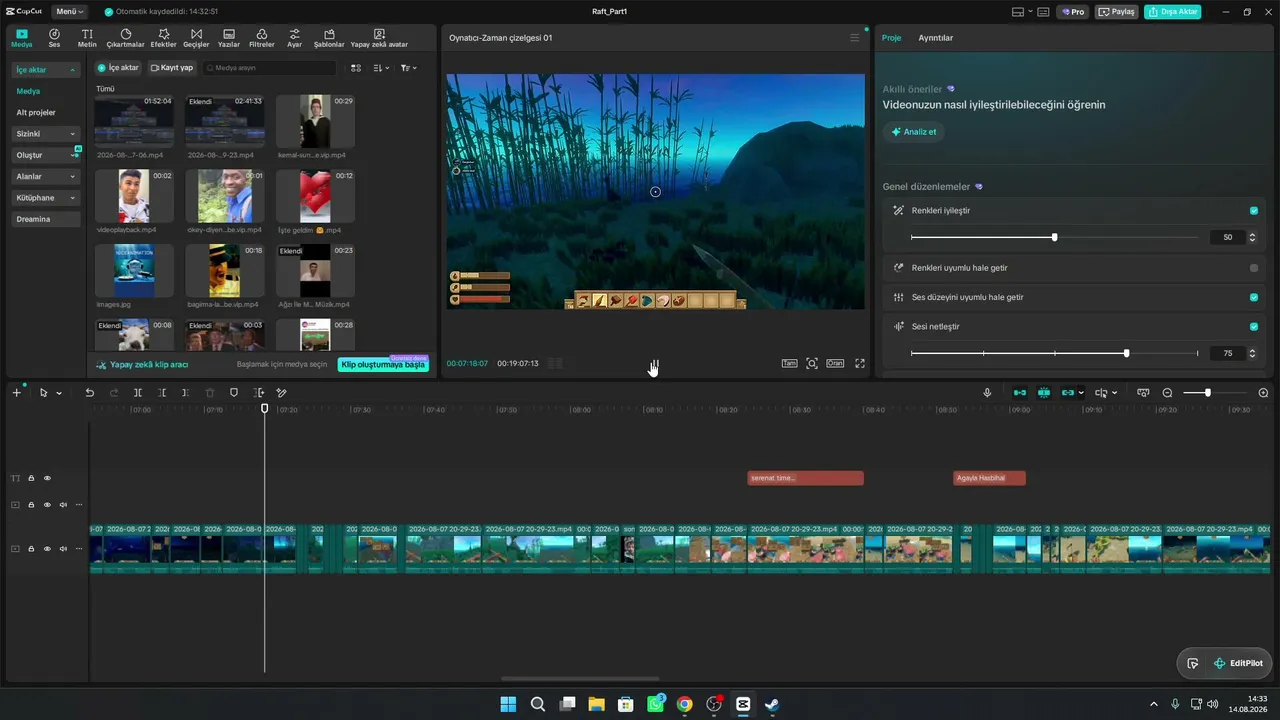Click the Paylaş share button
Image resolution: width=1280 pixels, height=720 pixels.
coord(1117,12)
